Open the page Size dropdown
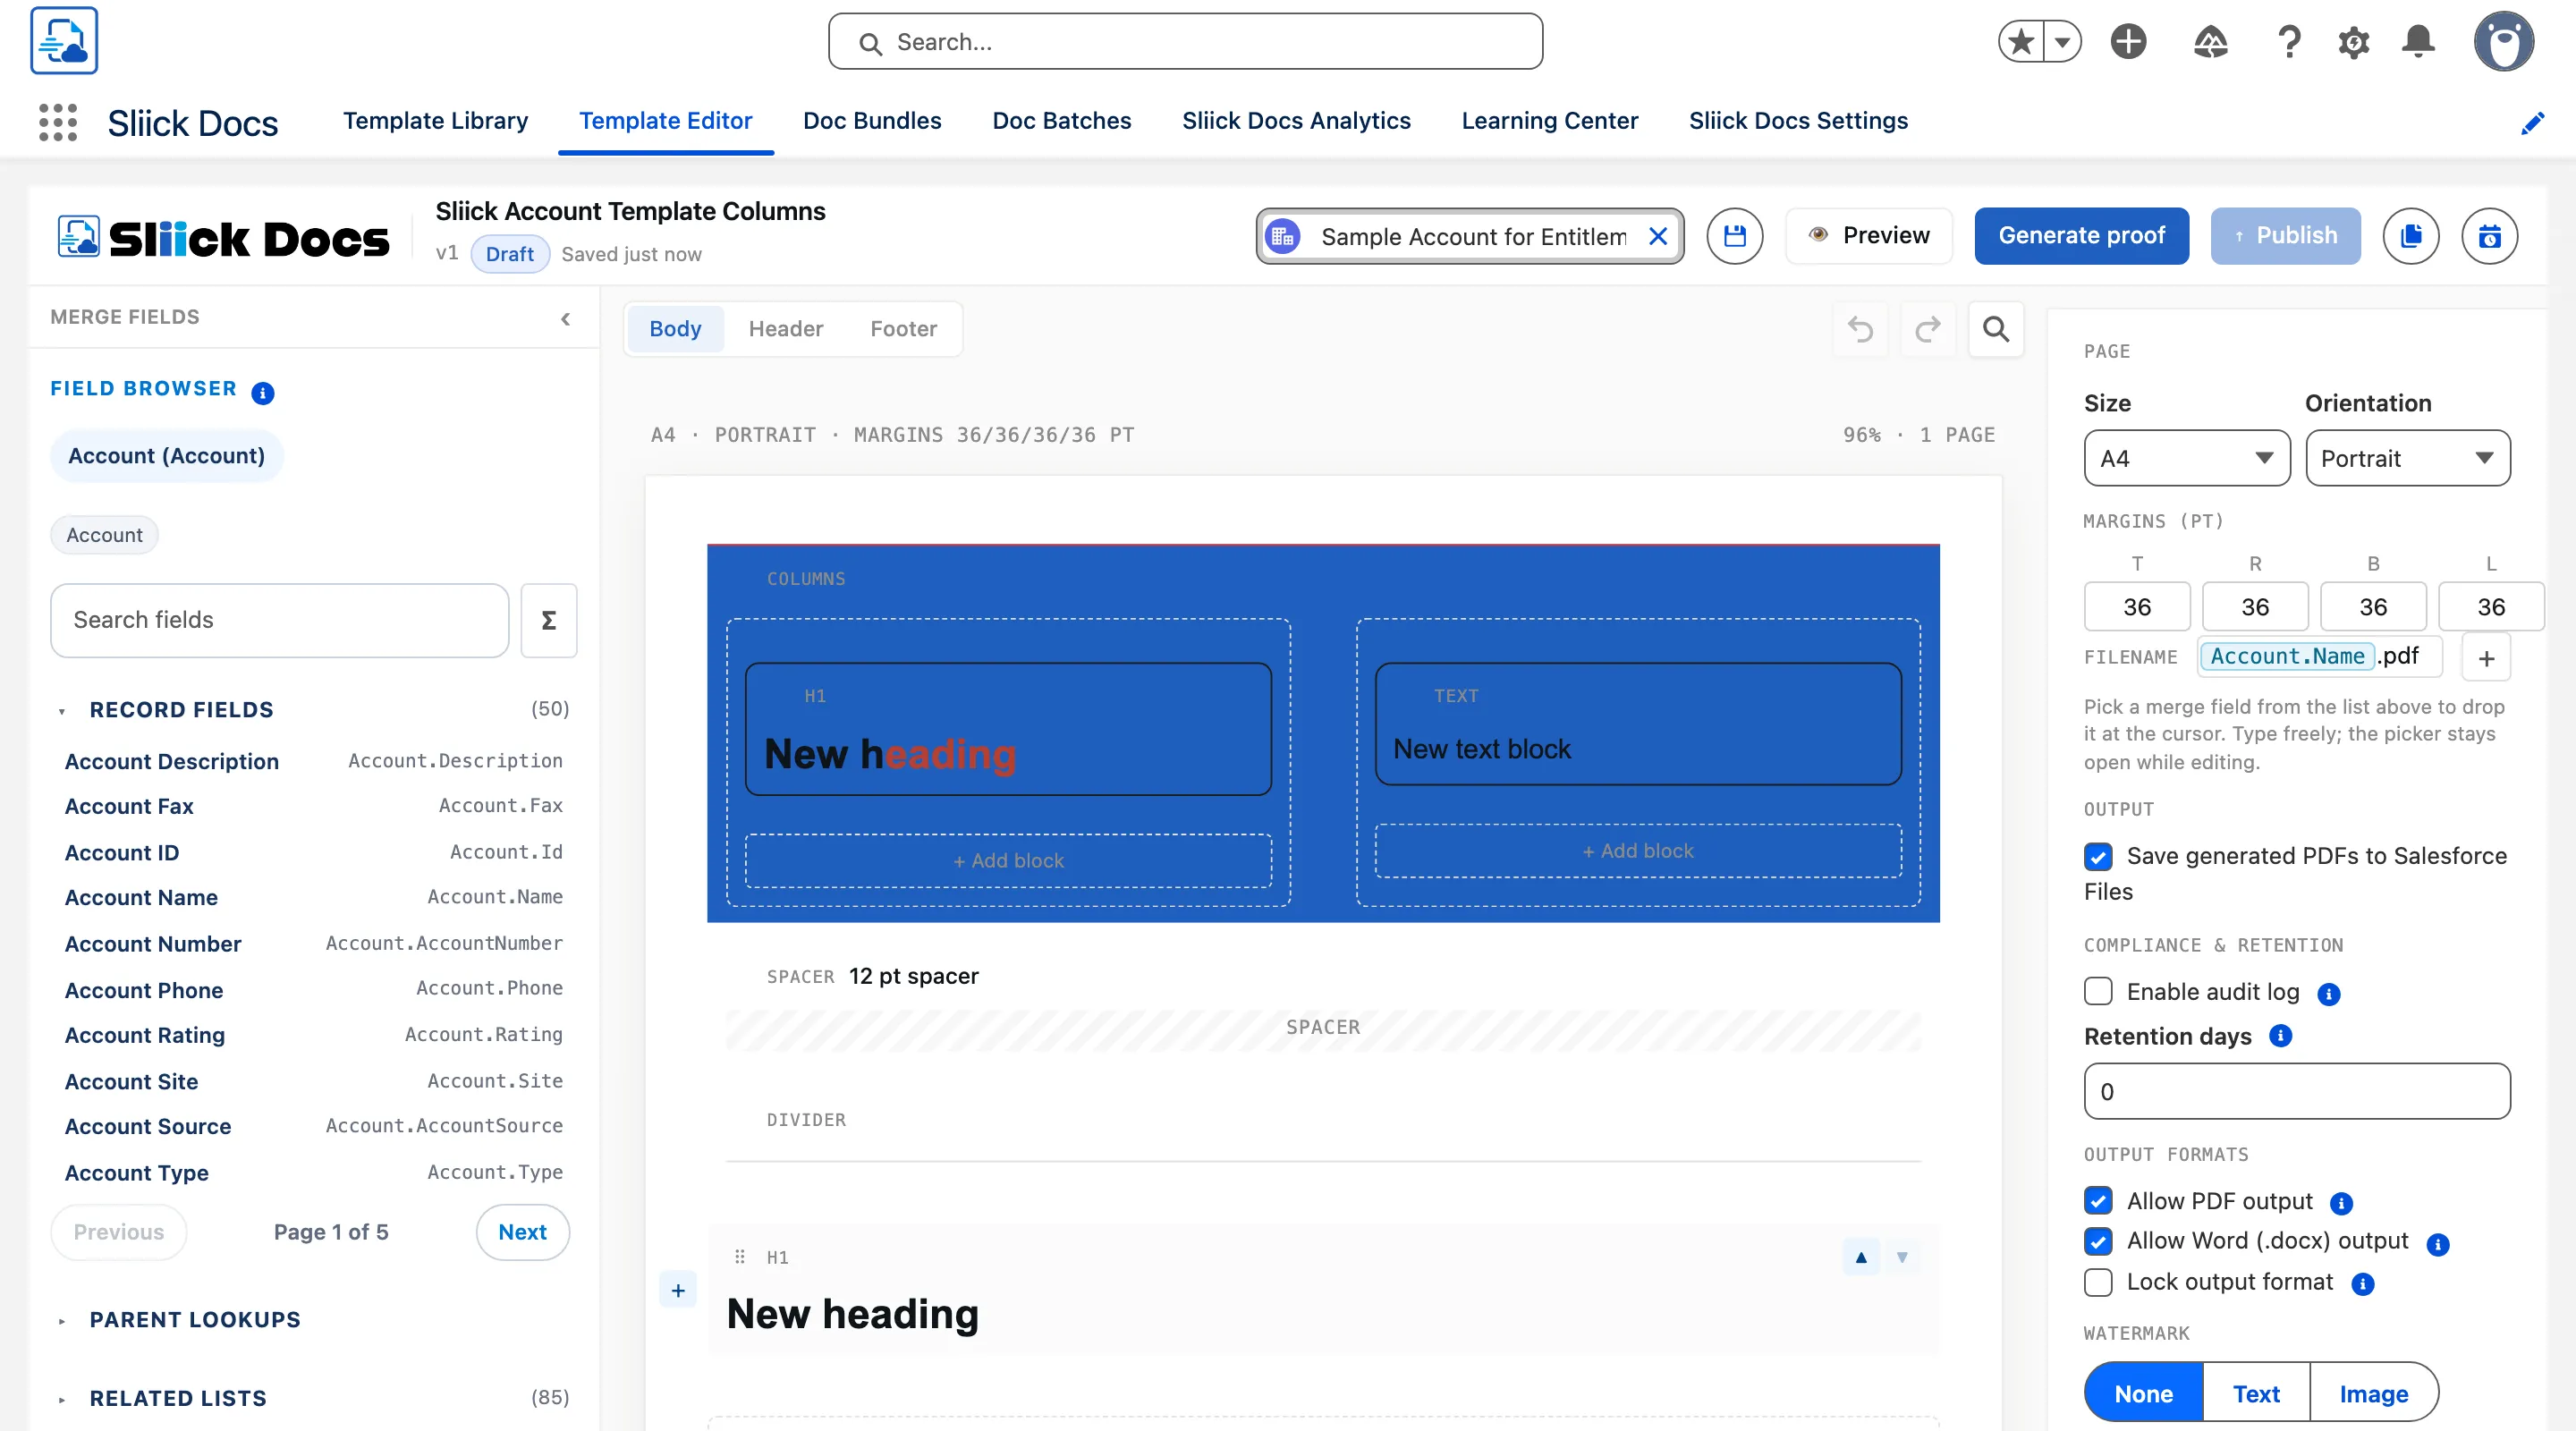This screenshot has height=1431, width=2576. tap(2186, 458)
